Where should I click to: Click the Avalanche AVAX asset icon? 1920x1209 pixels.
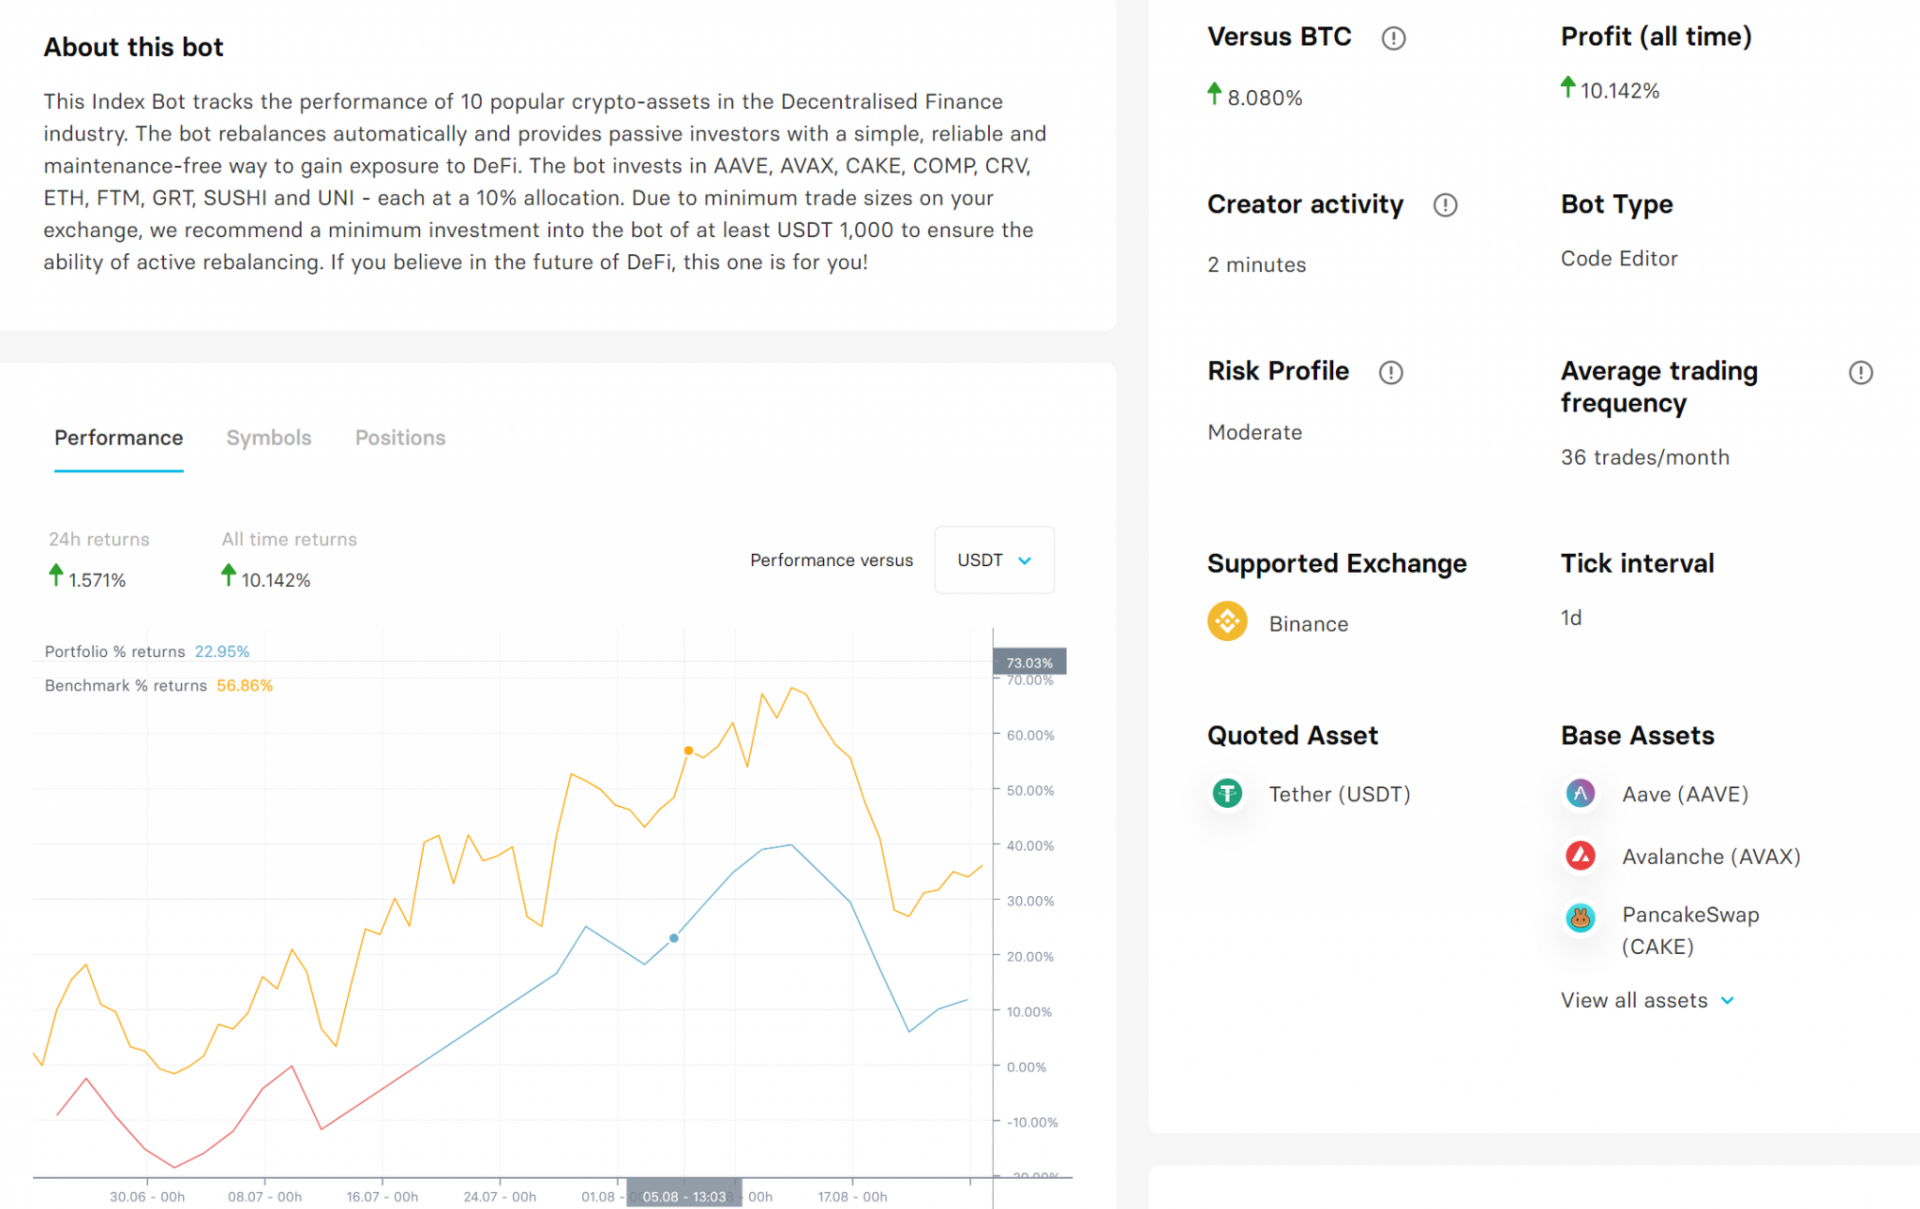[x=1580, y=855]
